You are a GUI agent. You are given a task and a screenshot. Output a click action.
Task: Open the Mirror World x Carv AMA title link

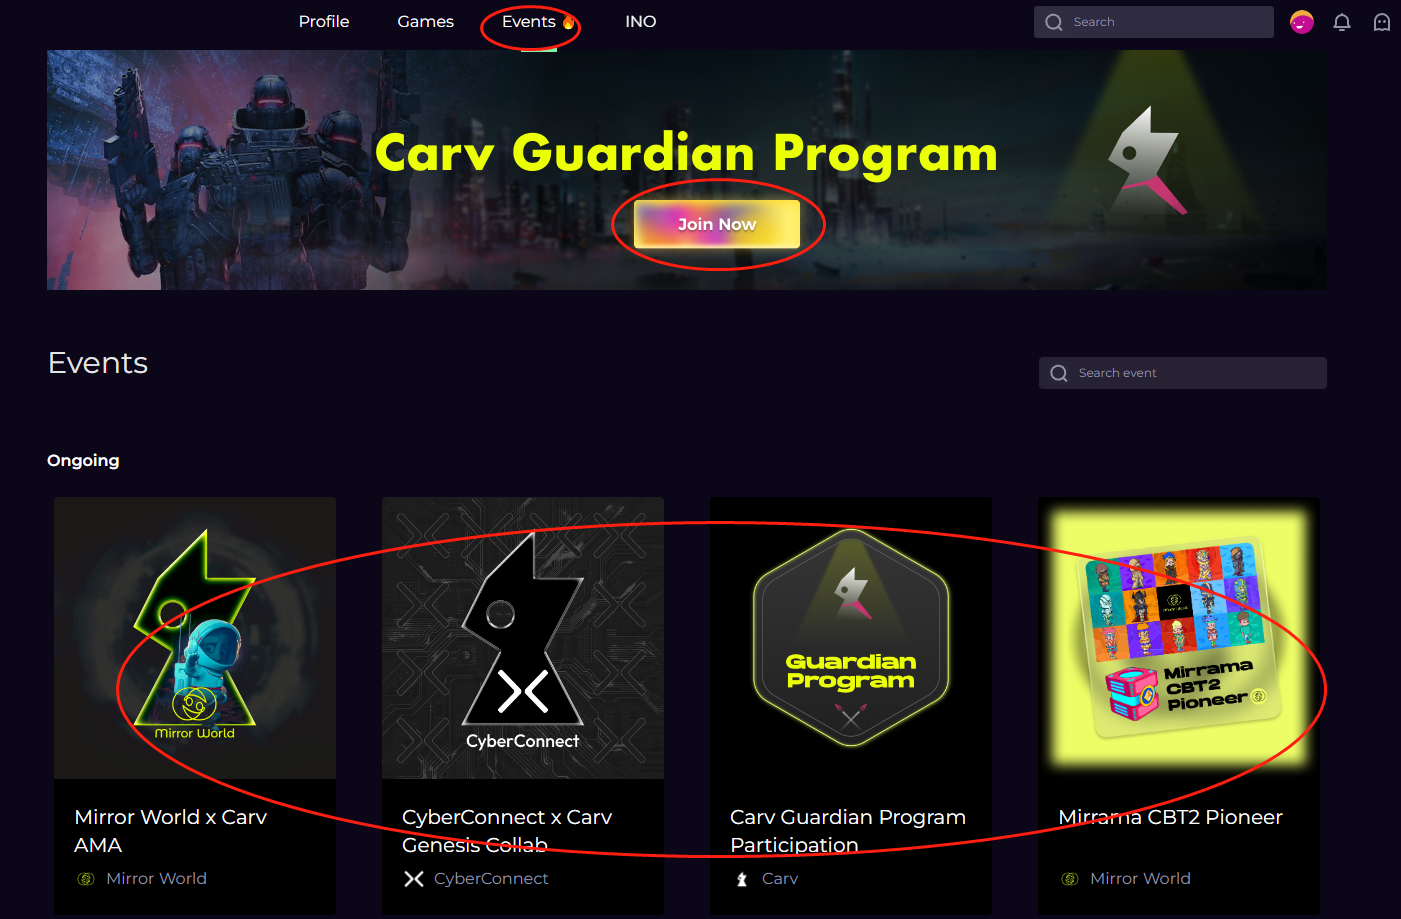171,831
